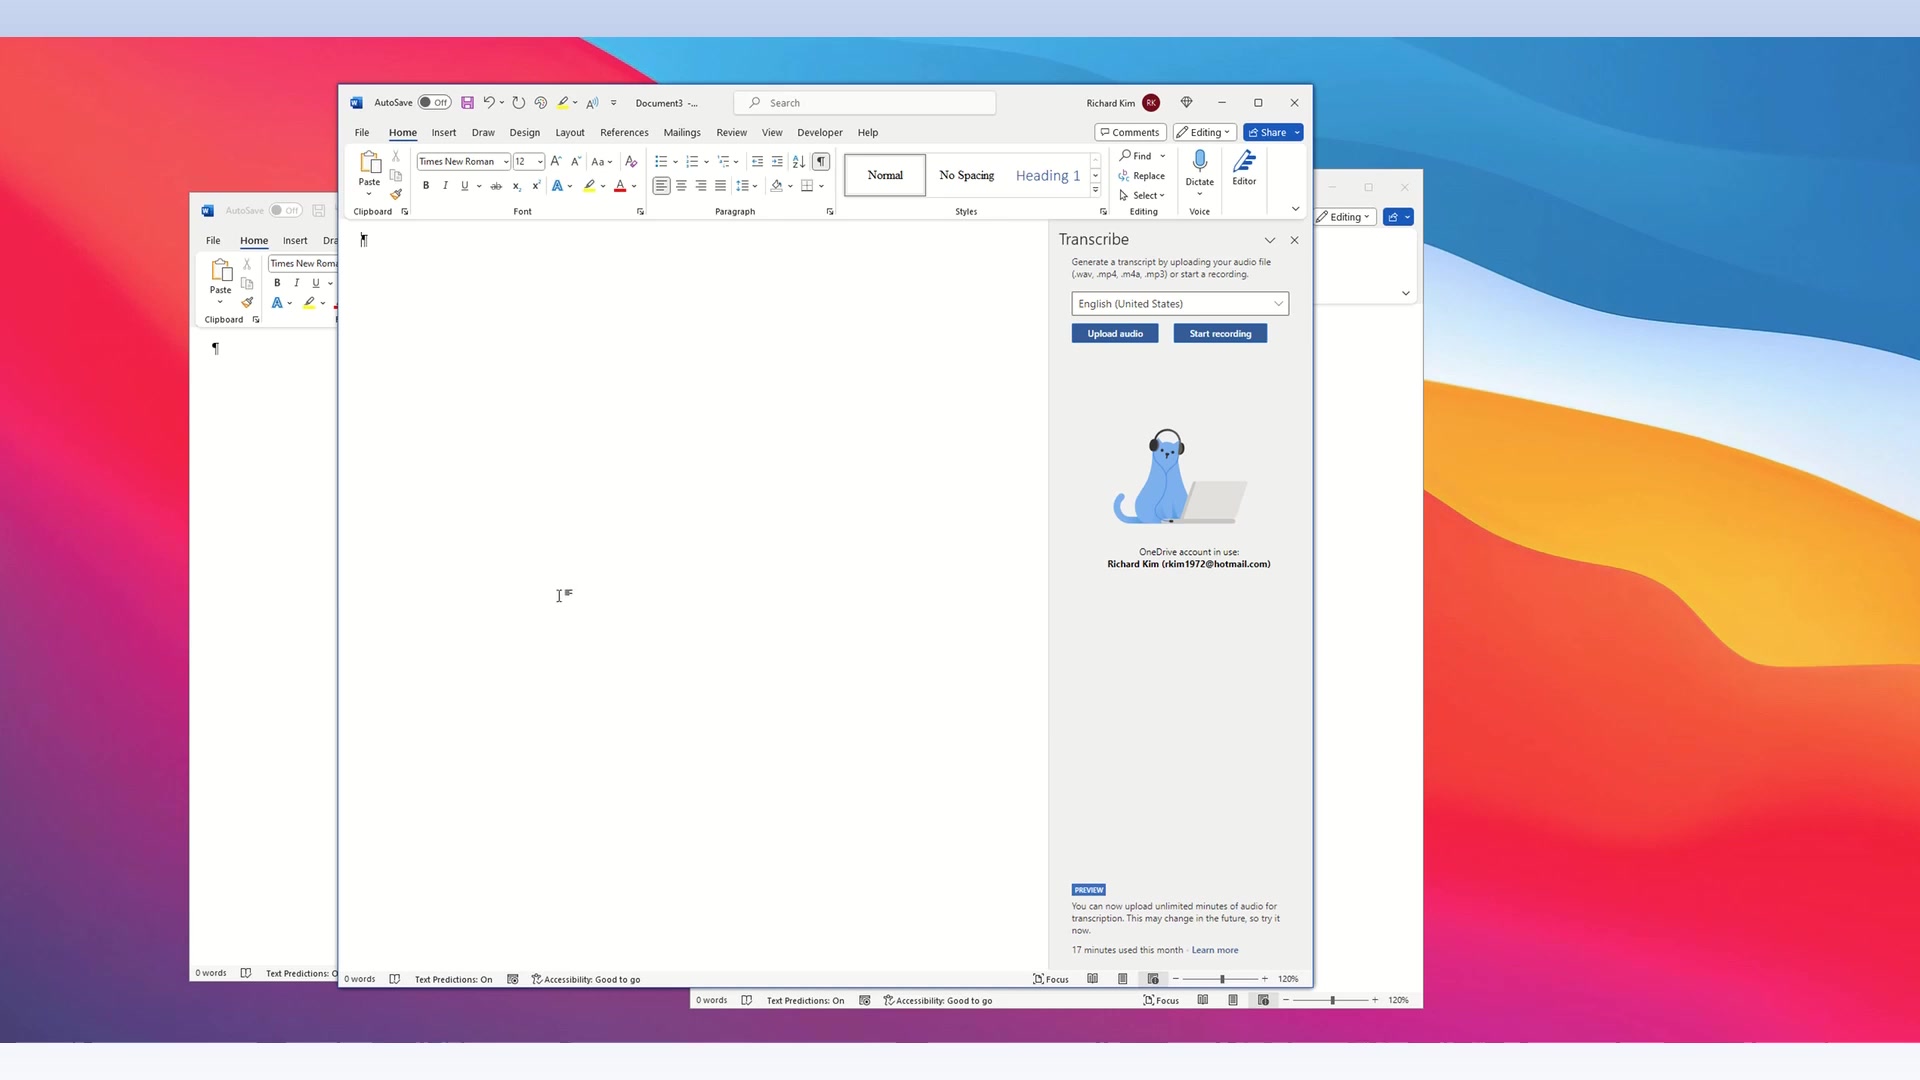Apply the Heading 1 style
The width and height of the screenshot is (1920, 1080).
pyautogui.click(x=1047, y=175)
